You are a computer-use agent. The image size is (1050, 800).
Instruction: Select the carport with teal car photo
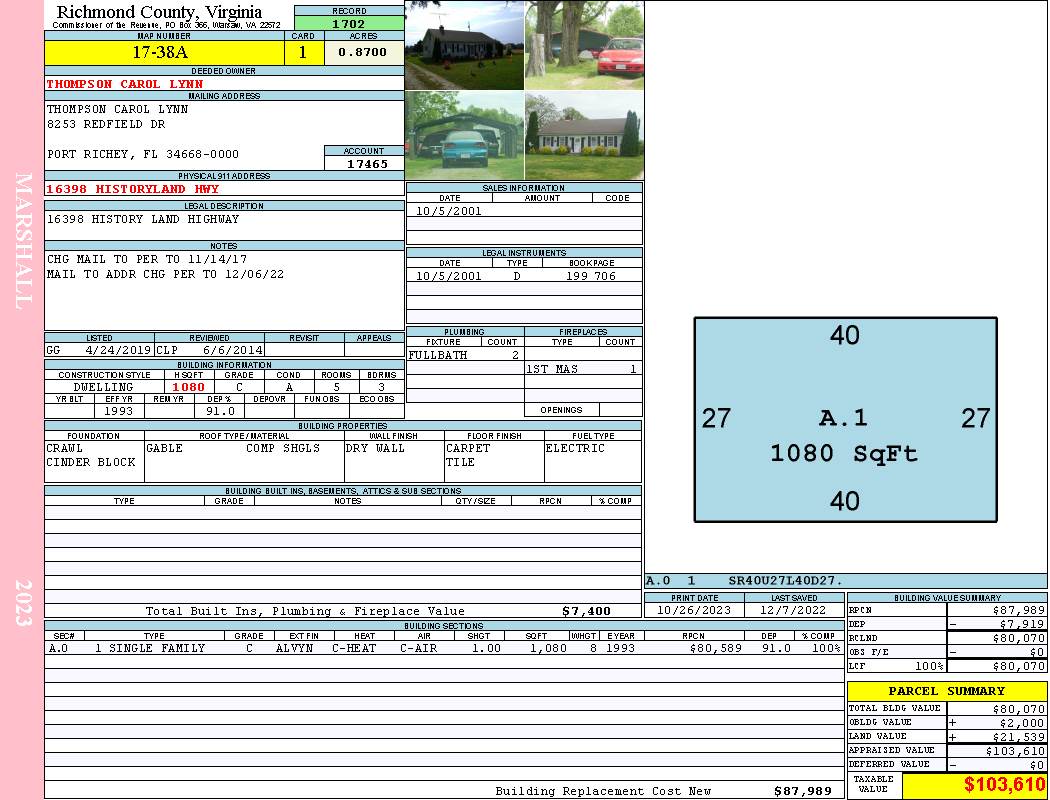click(x=464, y=136)
